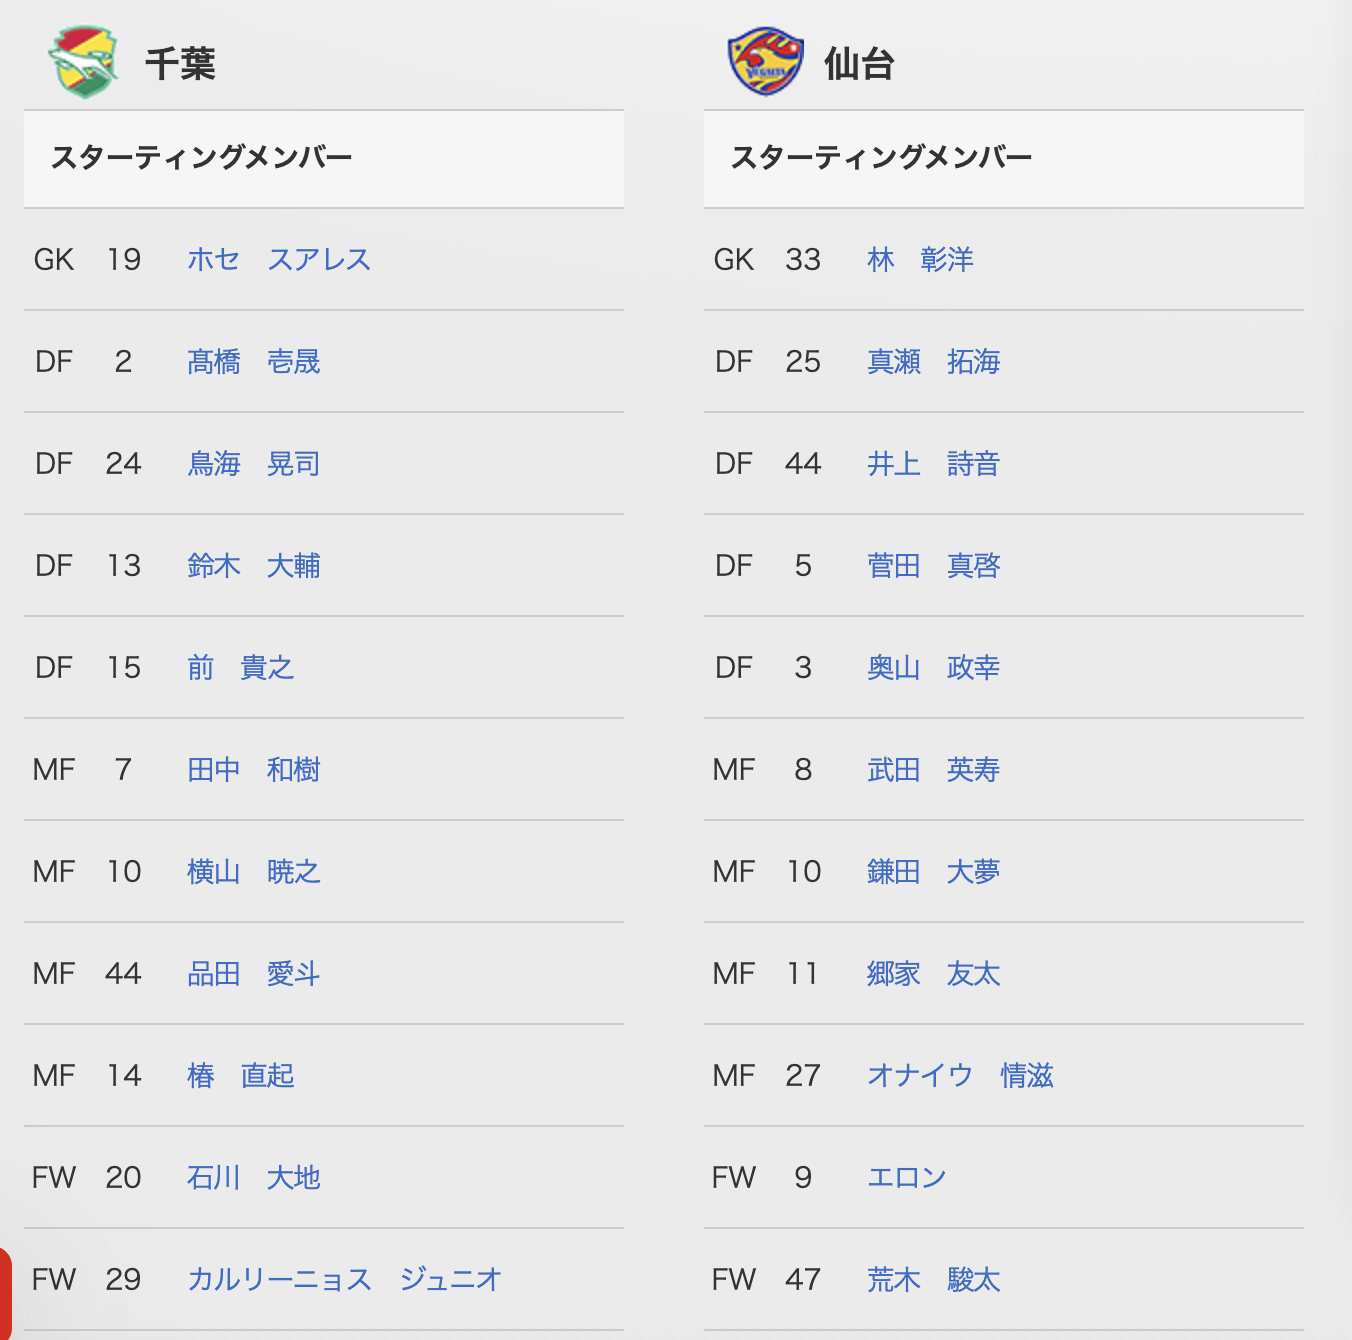The height and width of the screenshot is (1340, 1352).
Task: Open 井上 詩音 profile link
Action: tap(934, 464)
